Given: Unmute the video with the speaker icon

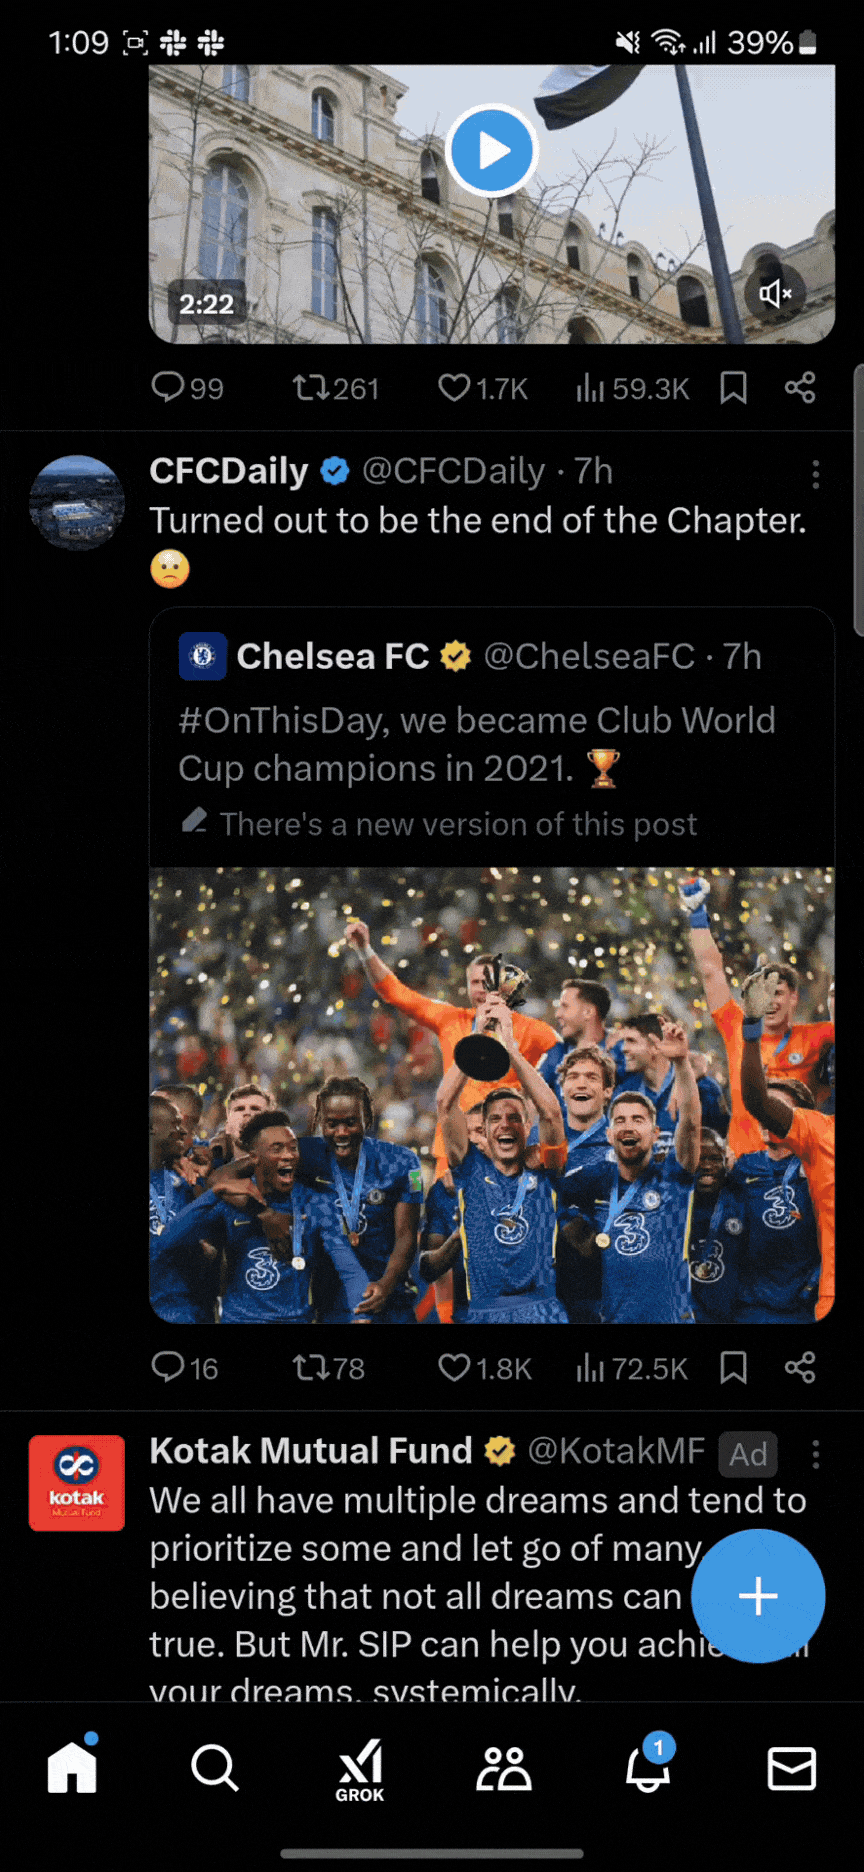Looking at the screenshot, I should point(776,293).
